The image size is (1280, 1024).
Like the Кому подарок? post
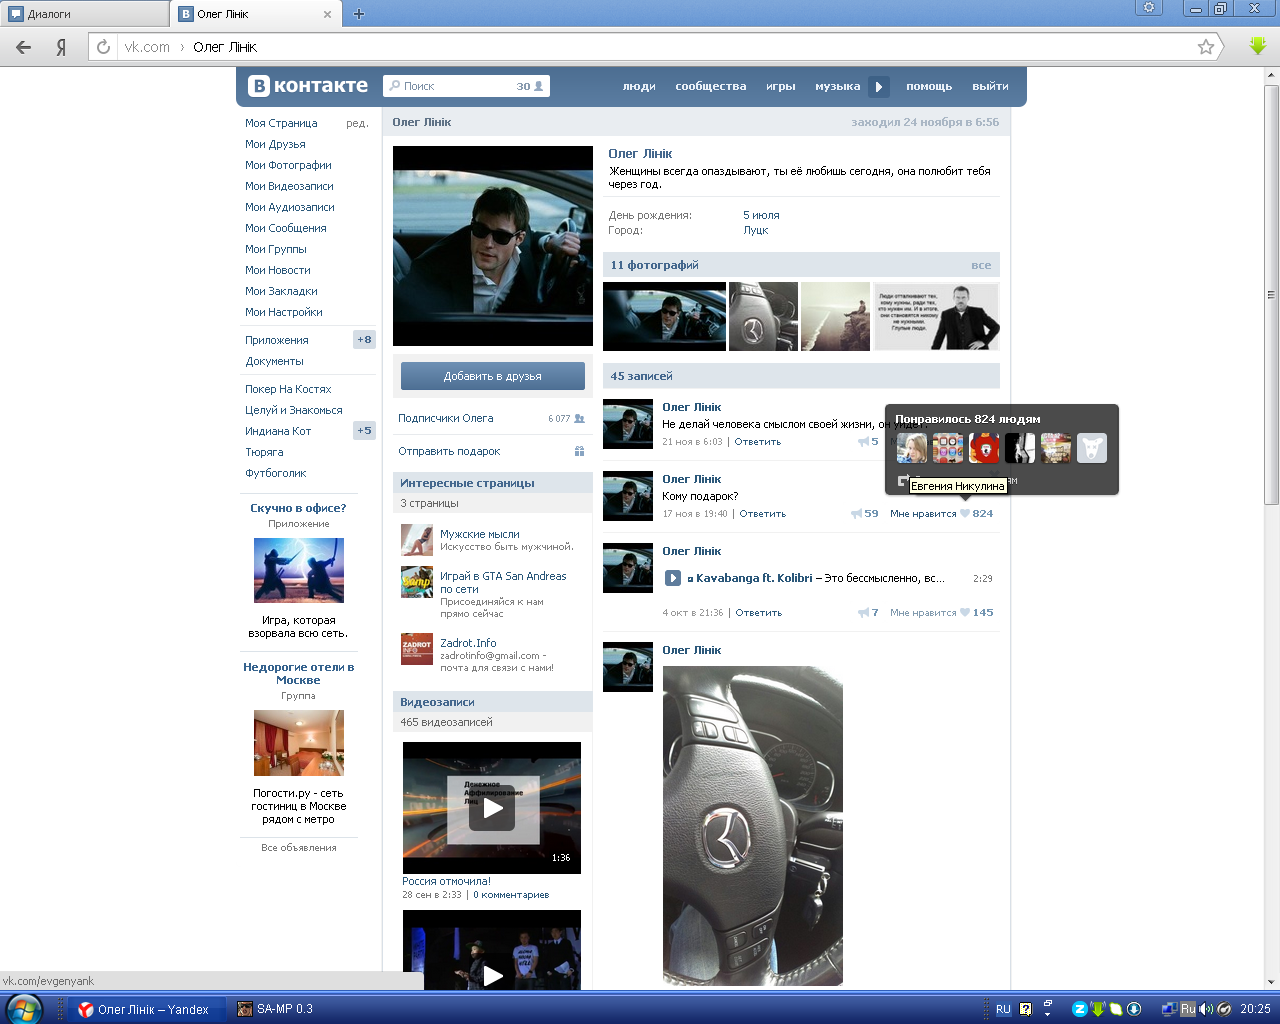click(x=965, y=514)
